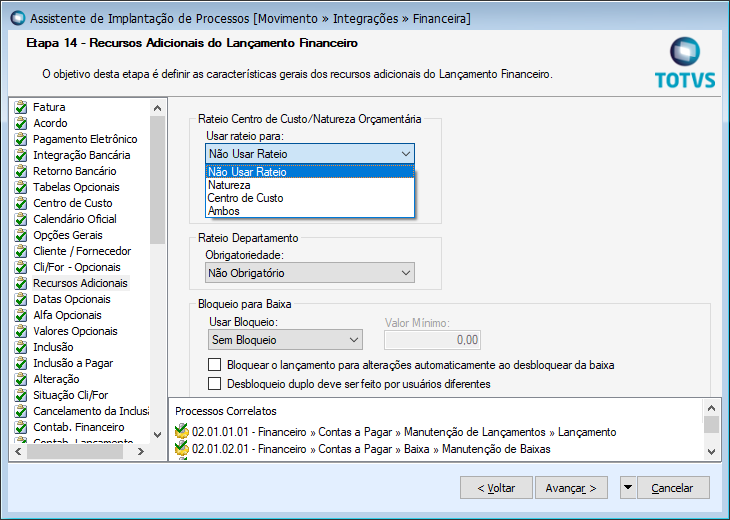
Task: Click left arrow of step list horizontal scrollbar
Action: click(x=18, y=451)
